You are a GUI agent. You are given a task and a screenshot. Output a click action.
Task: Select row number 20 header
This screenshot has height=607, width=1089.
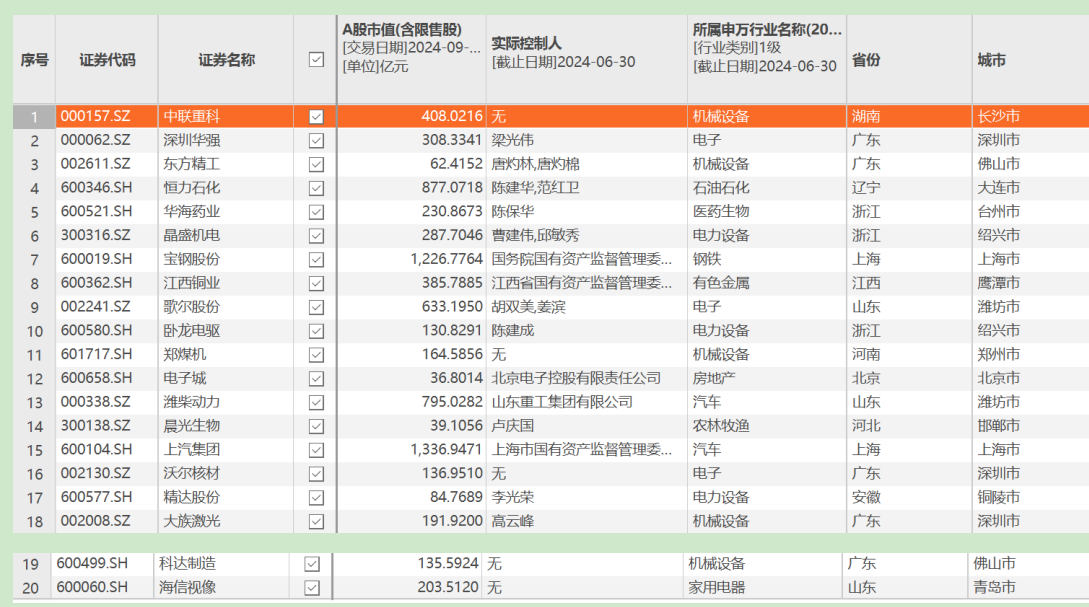(x=31, y=588)
